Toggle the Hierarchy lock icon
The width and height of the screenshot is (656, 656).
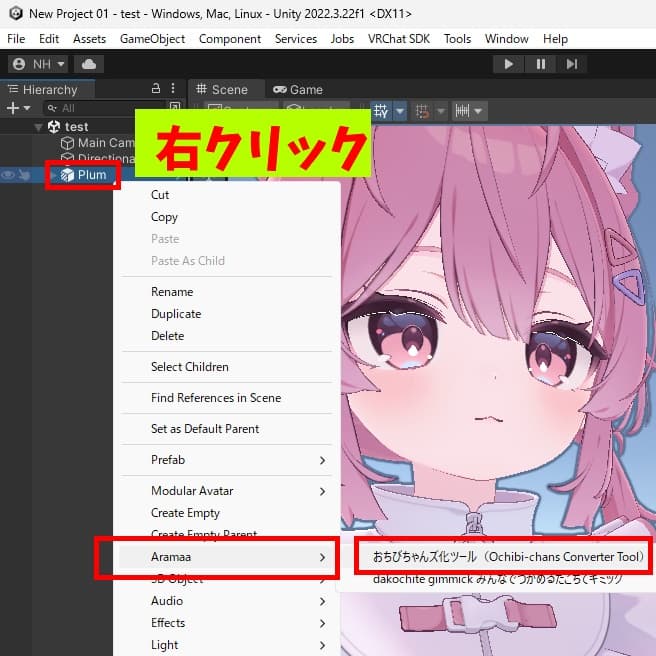pos(156,88)
